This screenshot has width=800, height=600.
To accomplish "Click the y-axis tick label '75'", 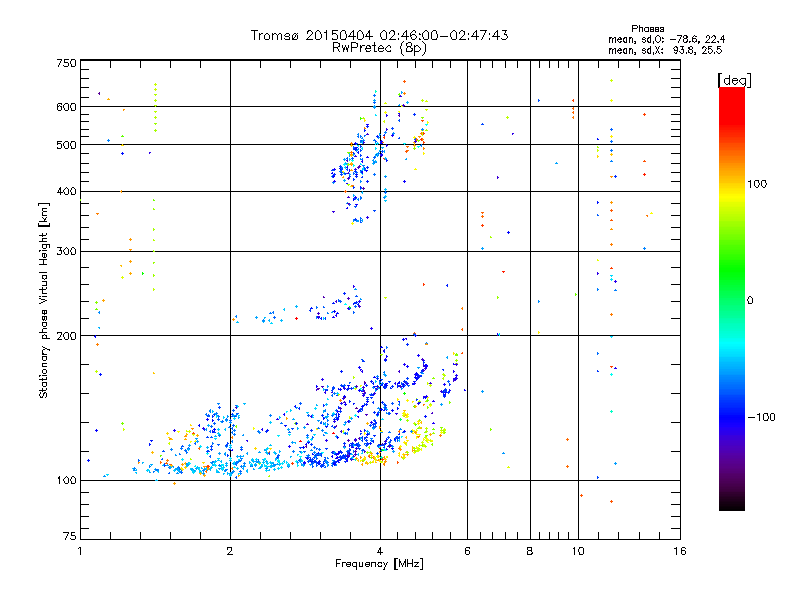I will tap(70, 536).
